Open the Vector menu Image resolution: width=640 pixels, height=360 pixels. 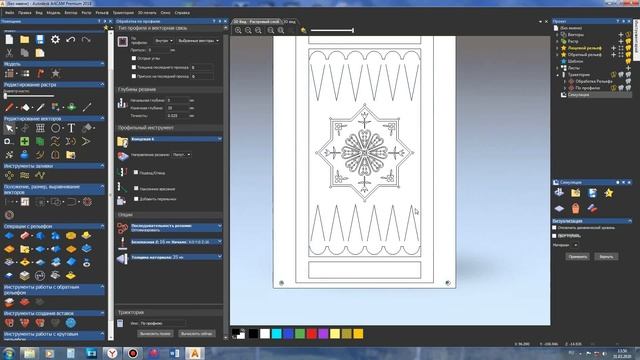coord(71,13)
